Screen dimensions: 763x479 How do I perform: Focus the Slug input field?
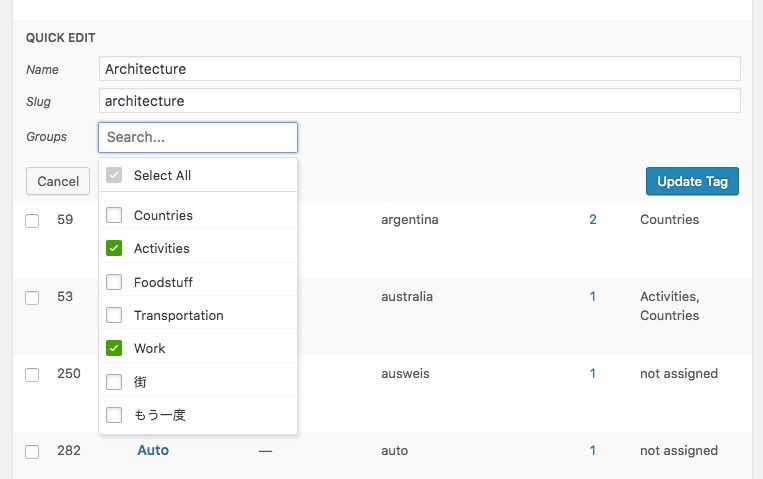pos(420,101)
